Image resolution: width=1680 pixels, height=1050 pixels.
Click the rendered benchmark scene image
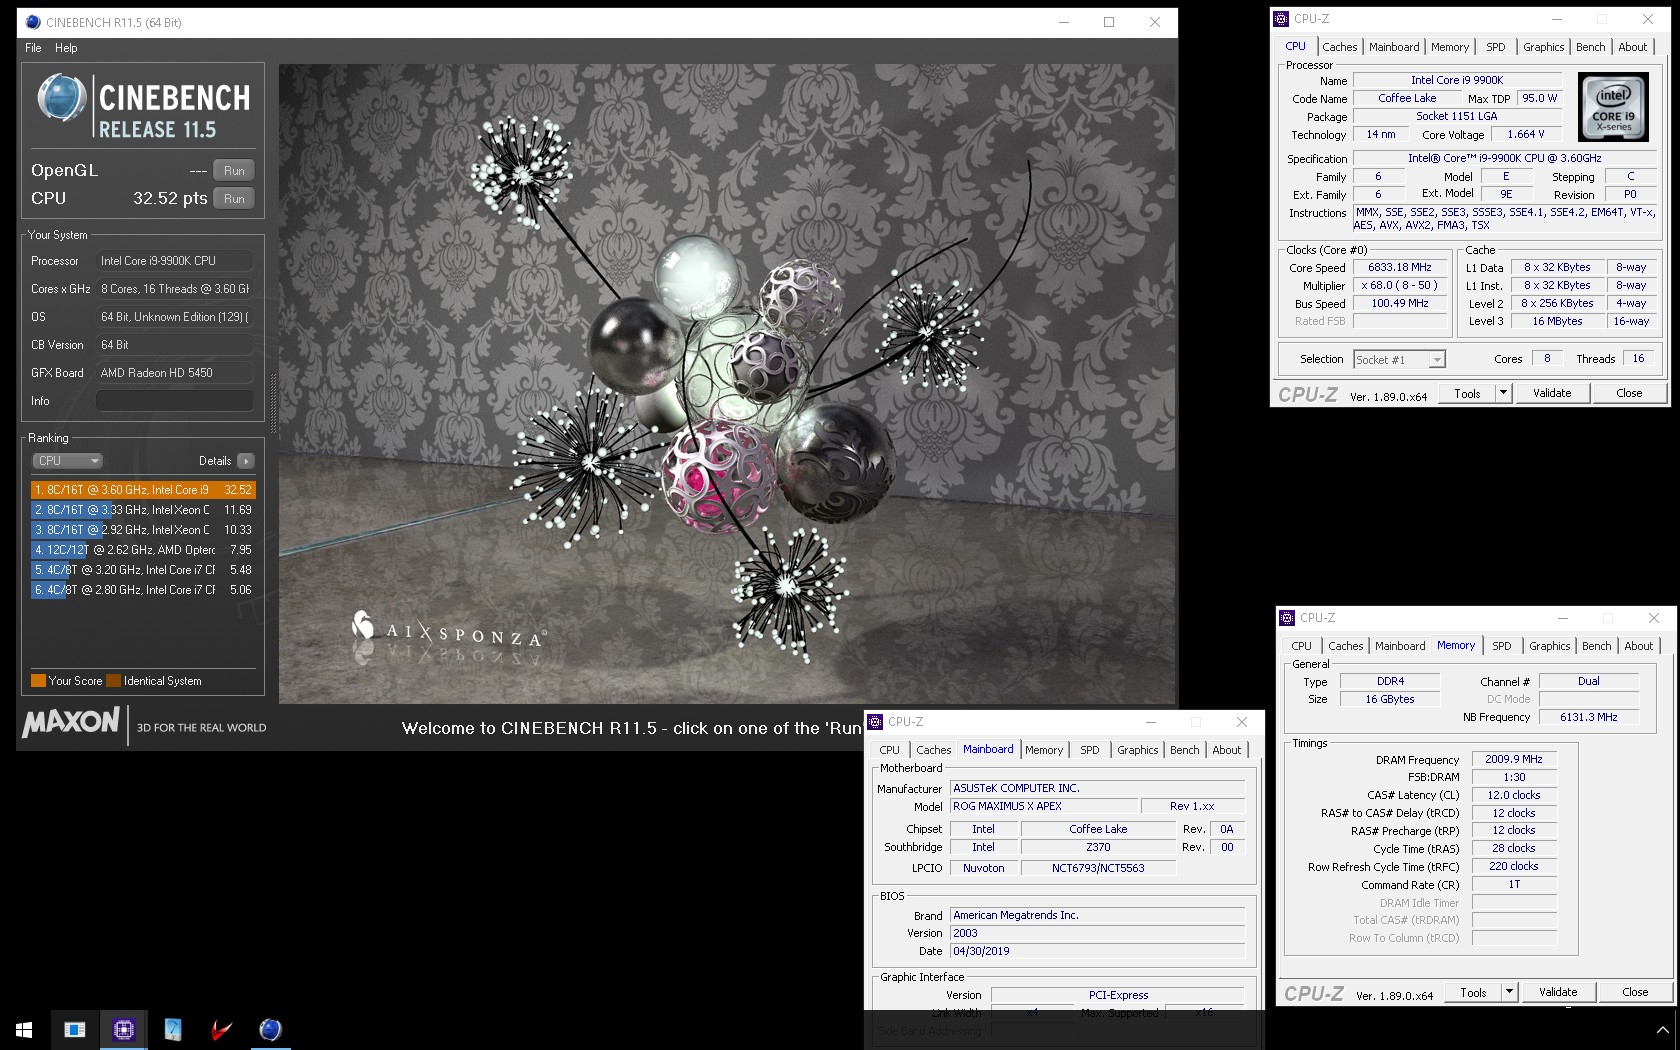728,384
